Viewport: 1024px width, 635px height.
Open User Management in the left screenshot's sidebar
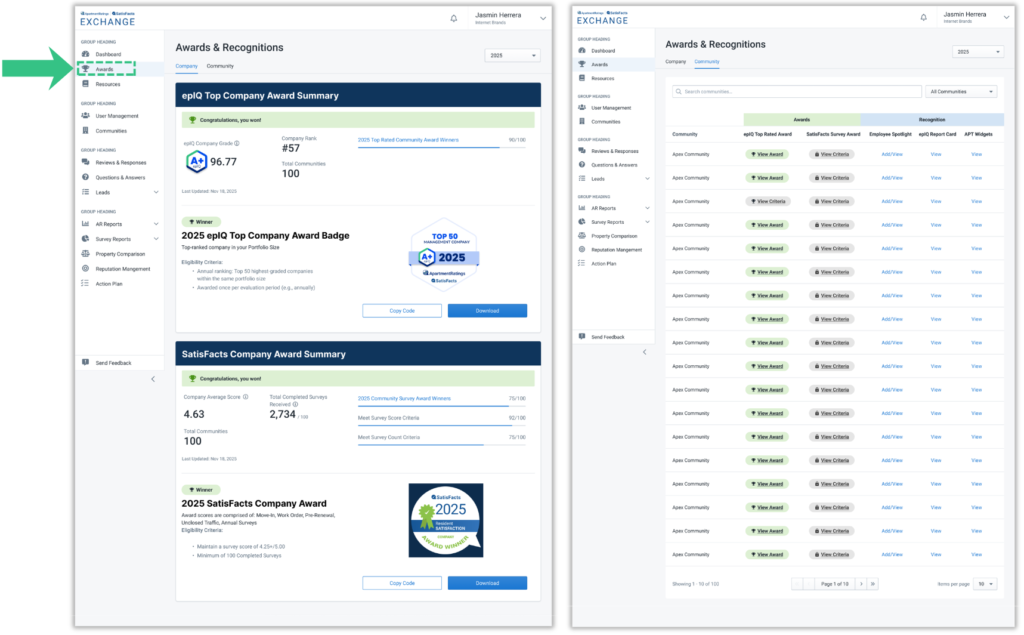[x=116, y=116]
